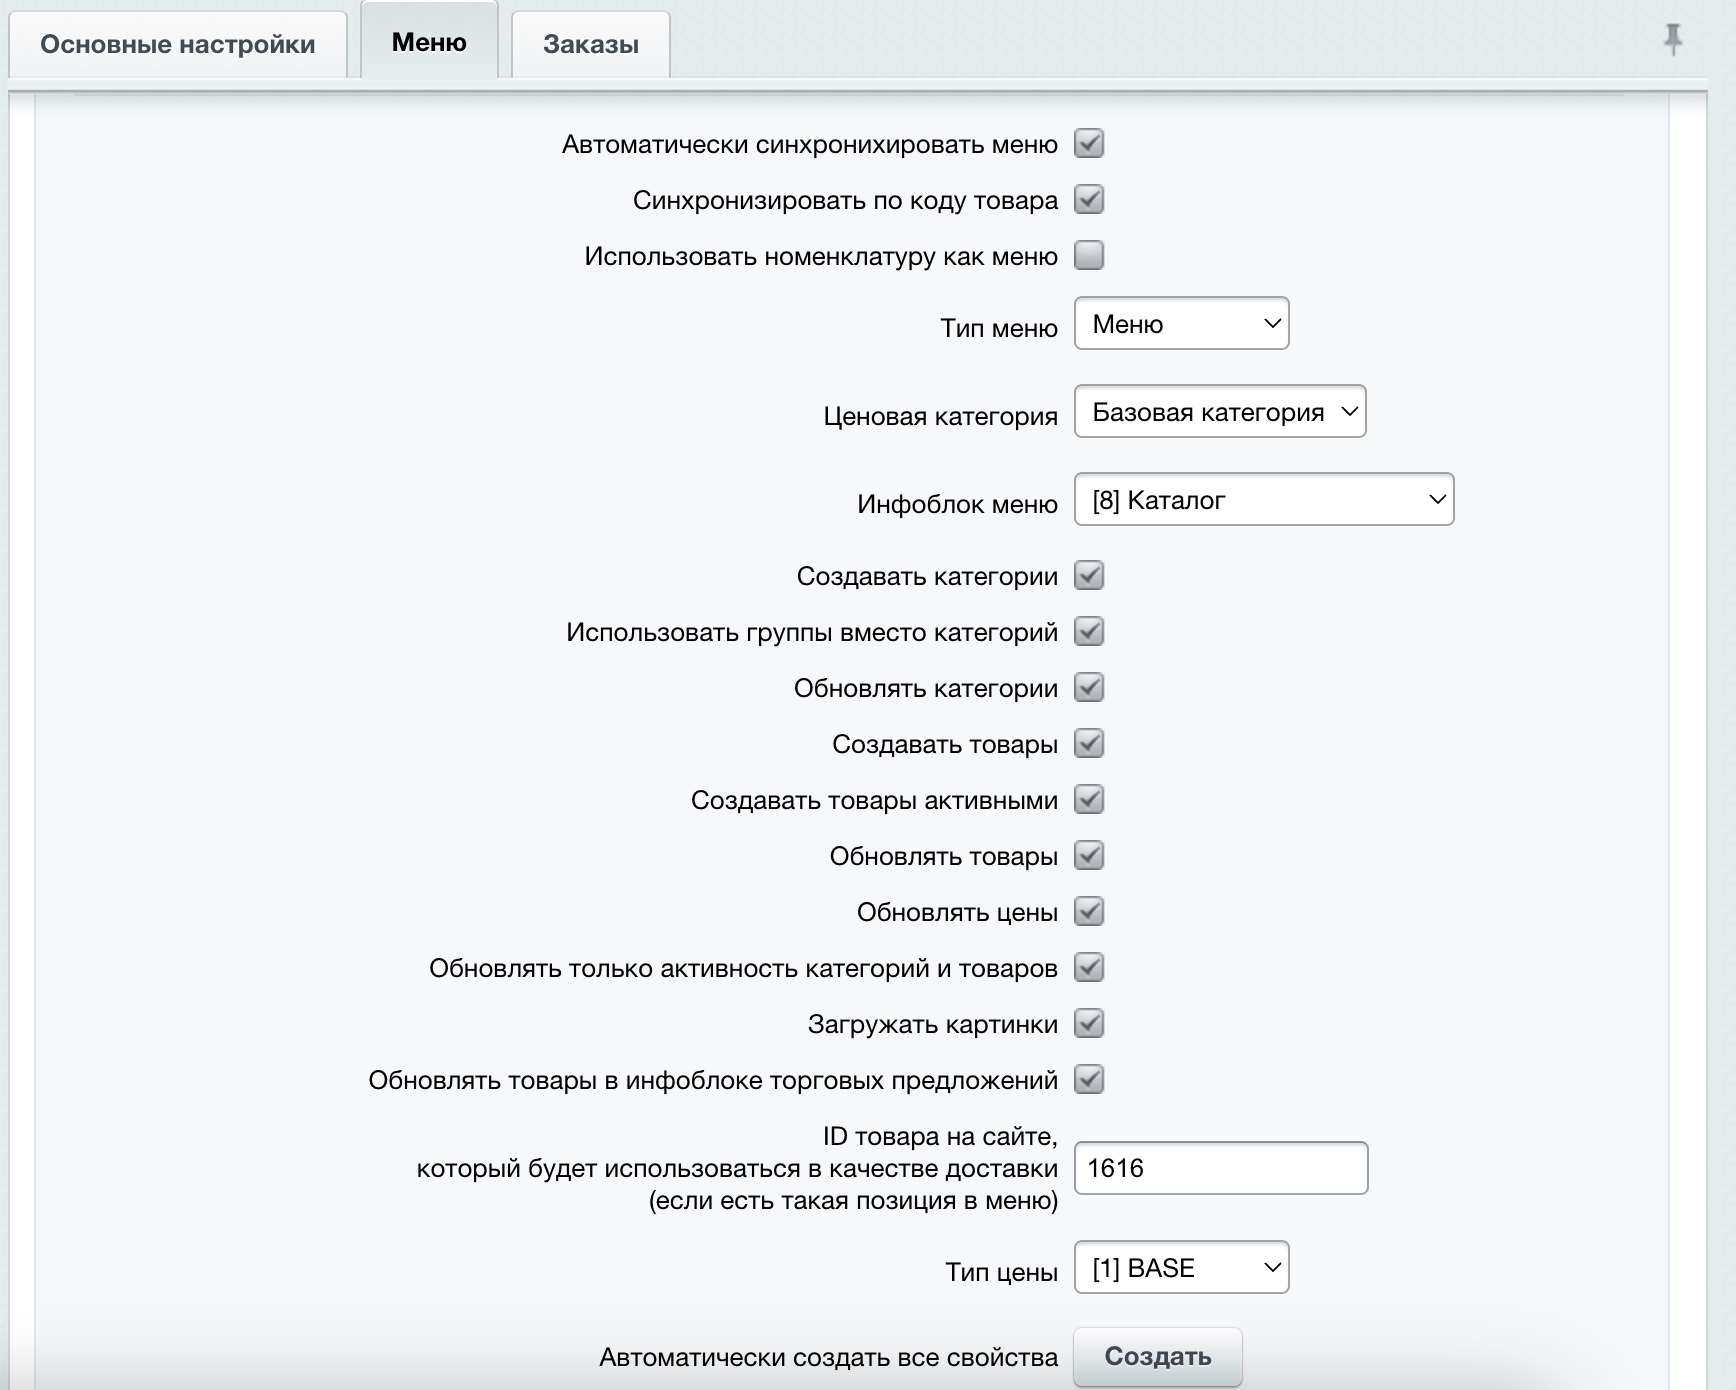Click the ID товара на сайте label
Screen dimensions: 1736x1390
point(737,1168)
